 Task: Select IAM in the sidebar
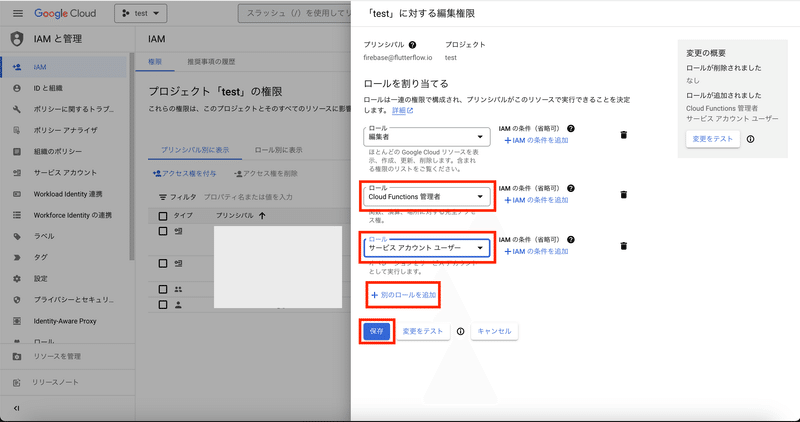(64, 67)
